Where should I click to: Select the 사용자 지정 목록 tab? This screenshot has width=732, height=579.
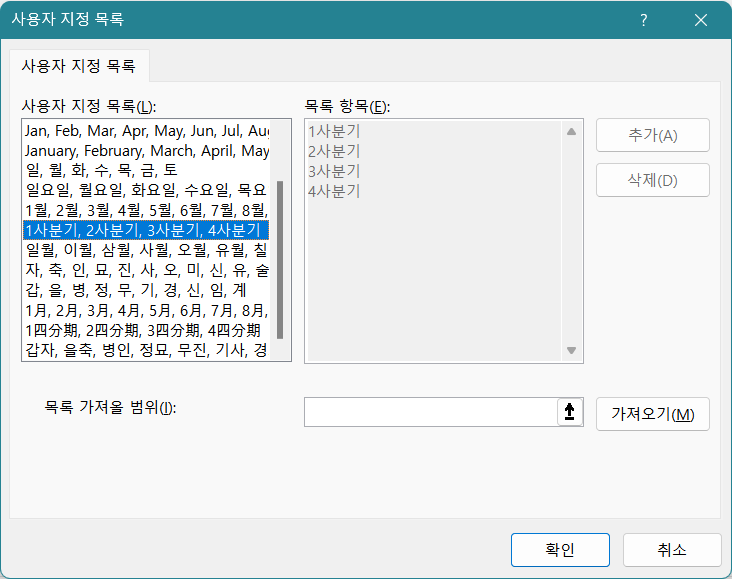coord(78,66)
